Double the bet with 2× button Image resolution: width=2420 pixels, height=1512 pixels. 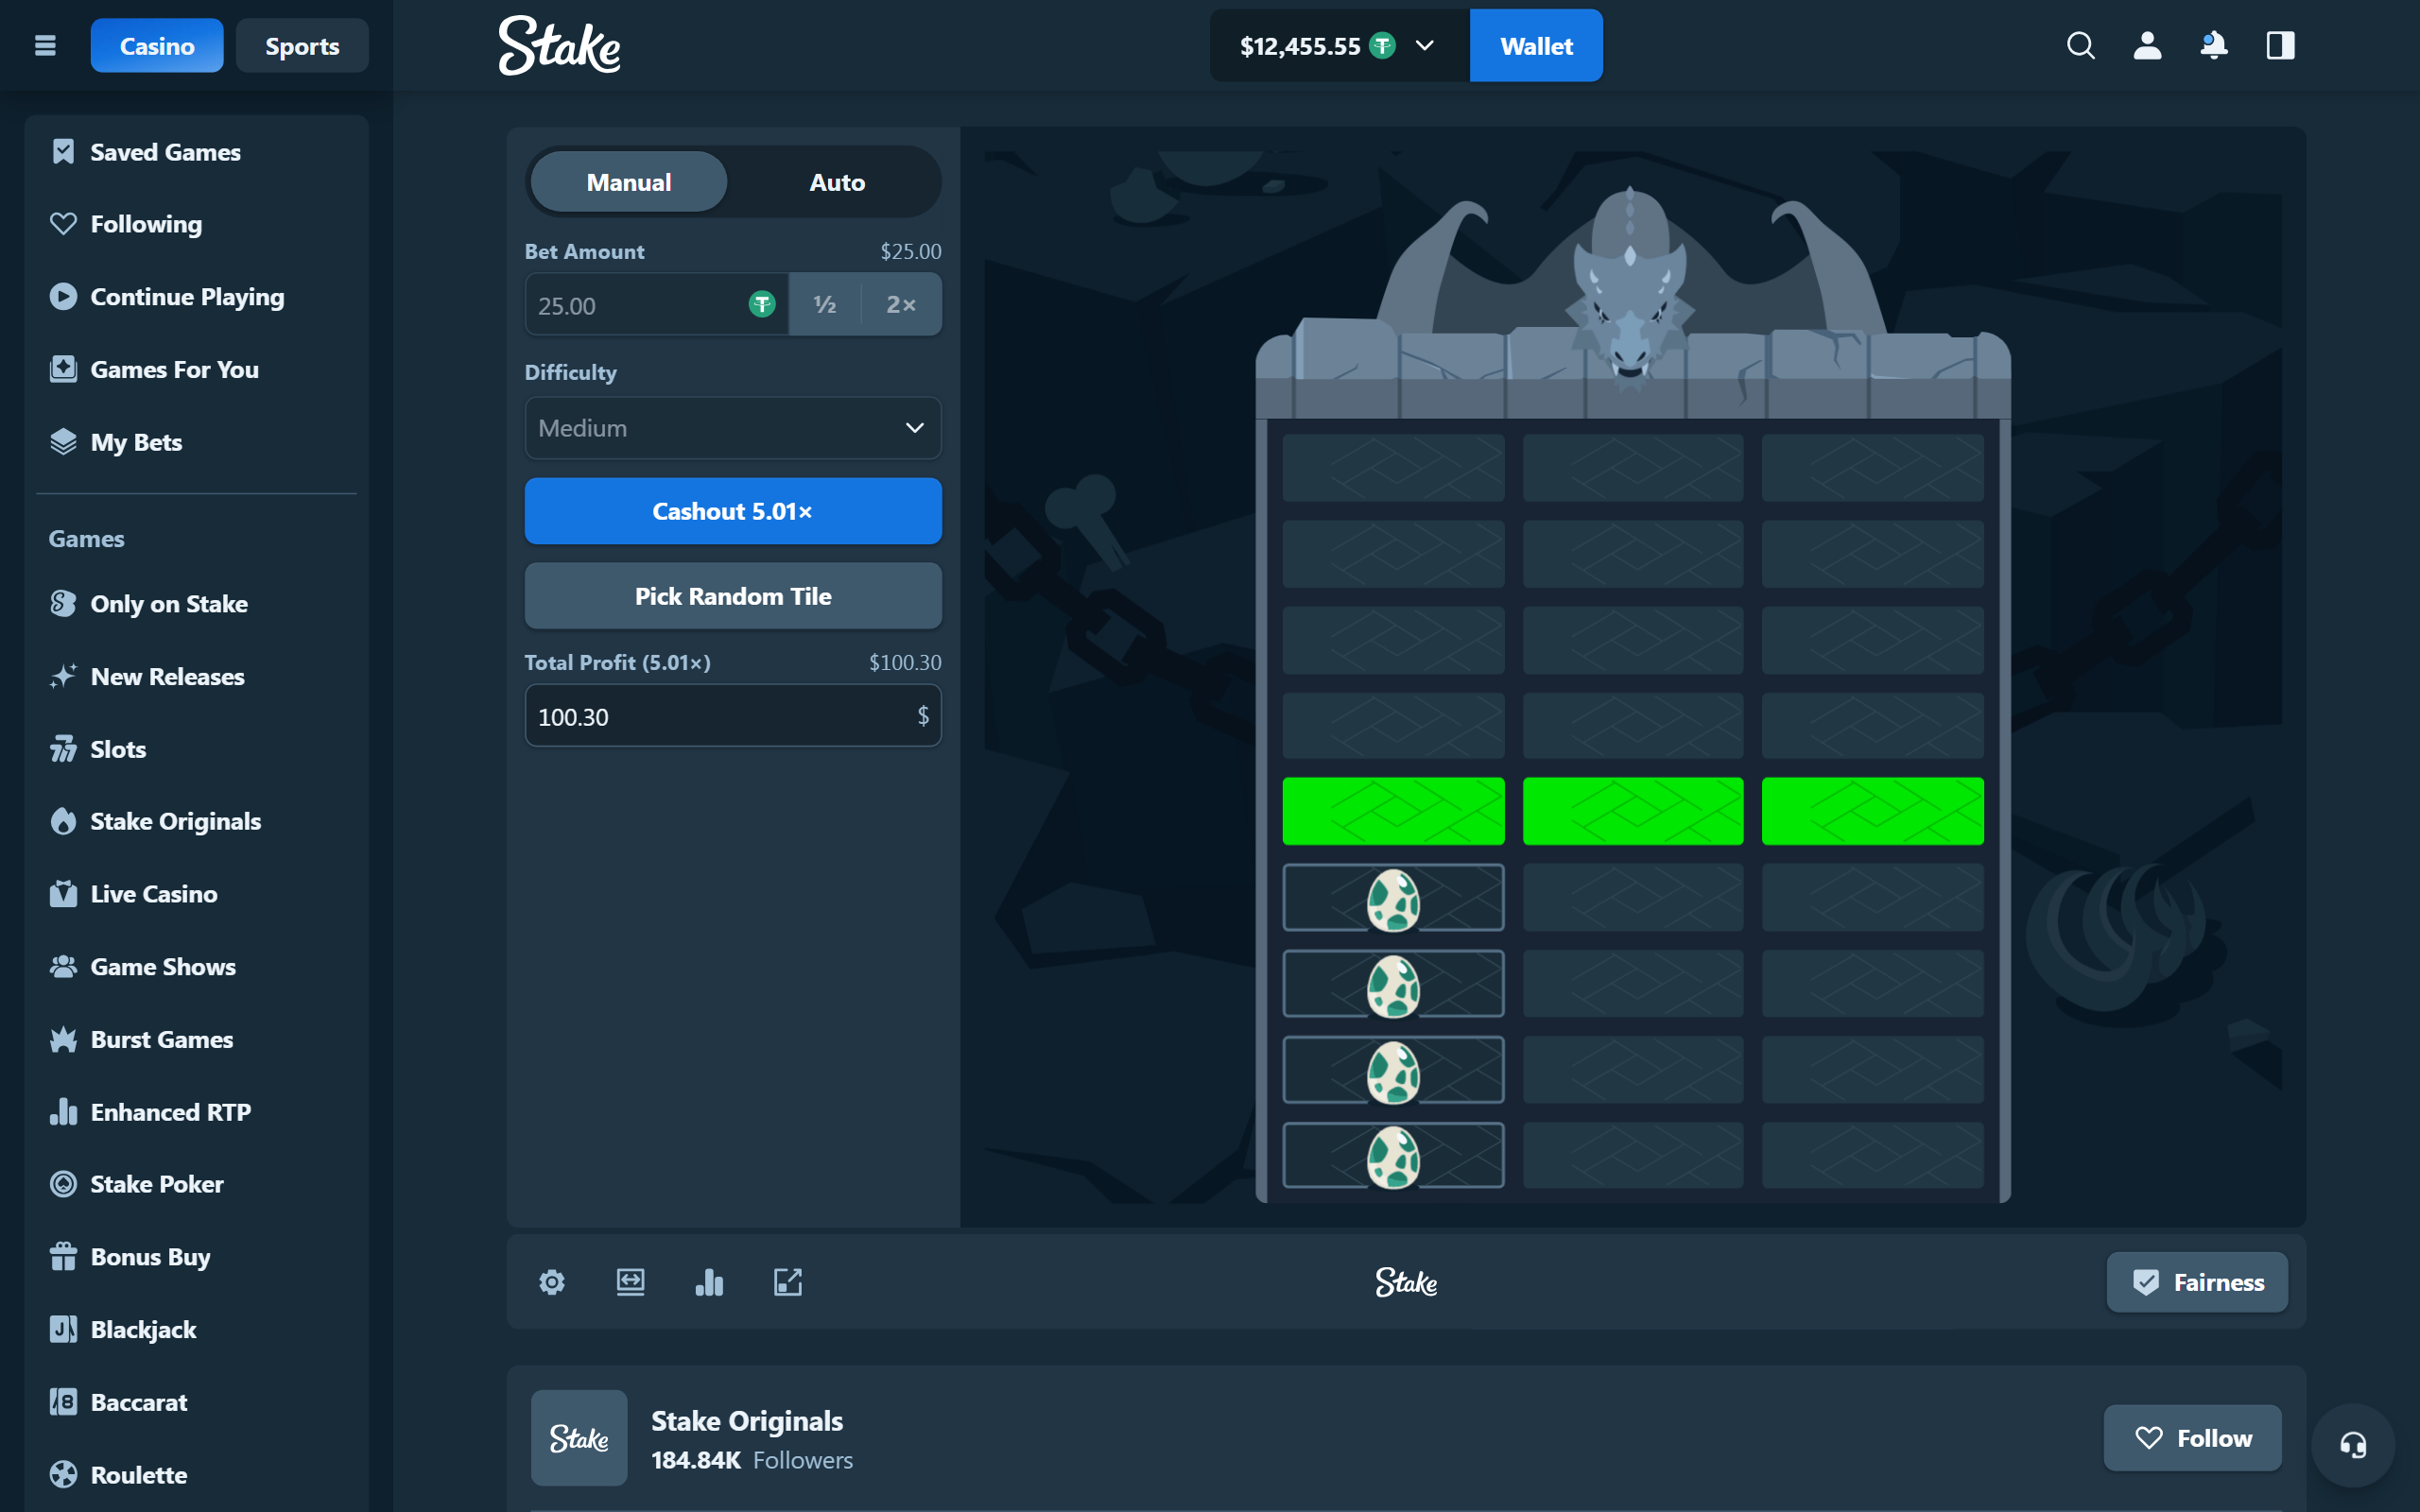pos(901,304)
